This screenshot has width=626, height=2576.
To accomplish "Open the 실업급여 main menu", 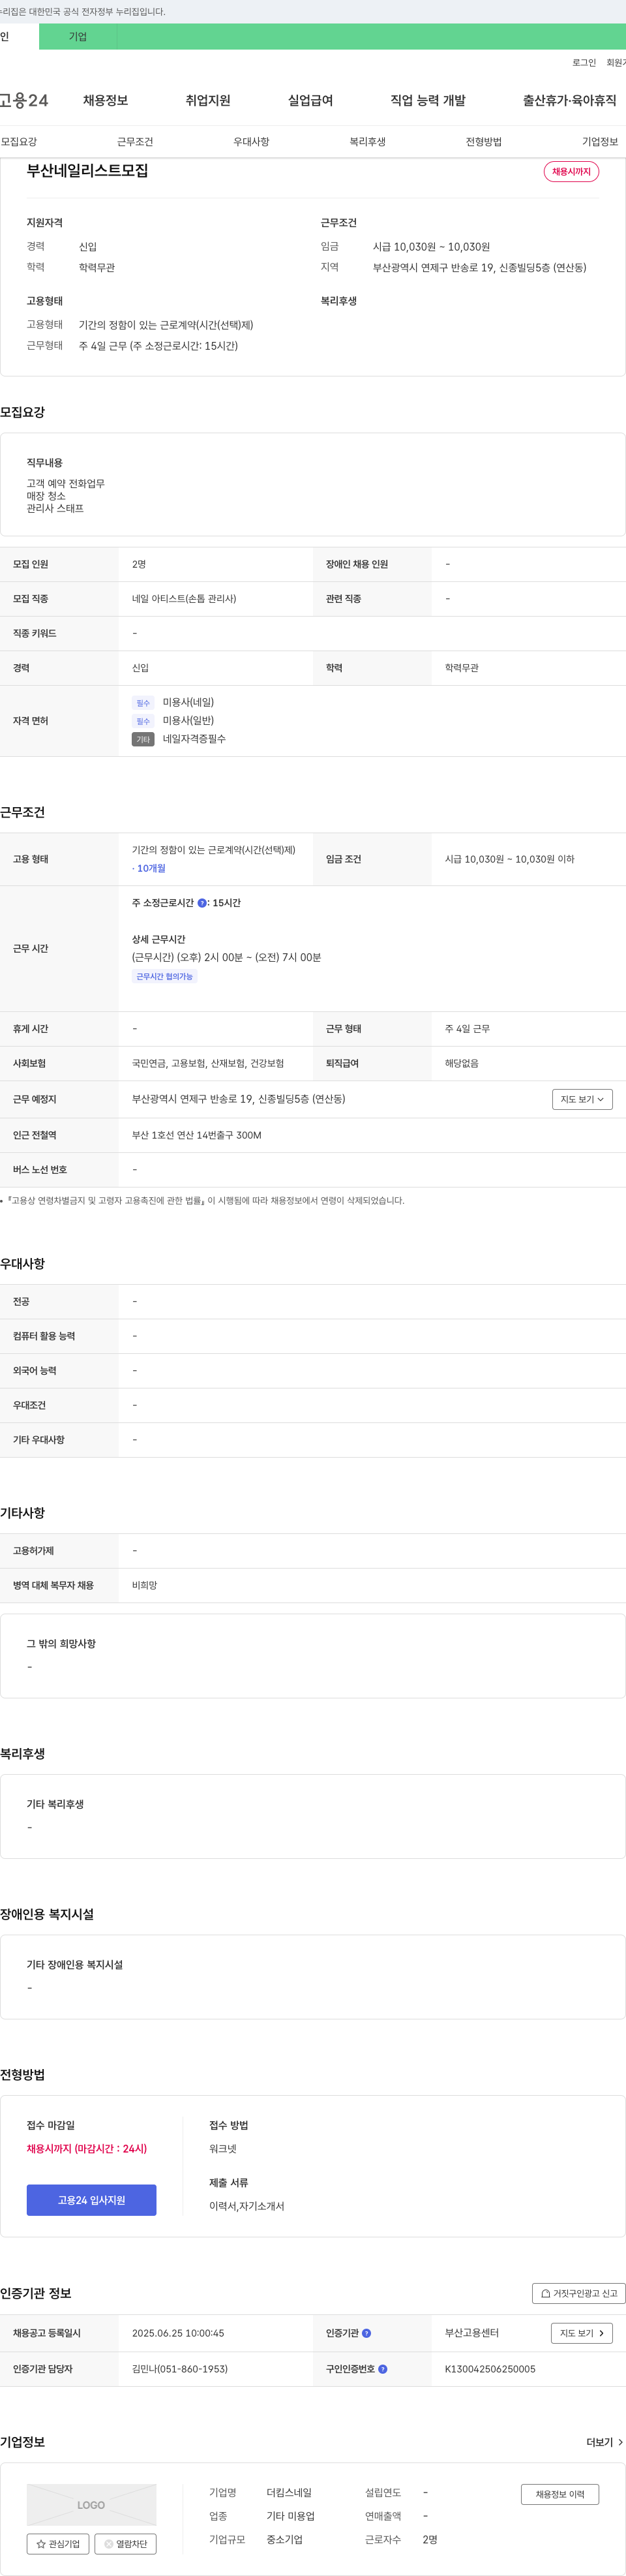I will [x=310, y=100].
